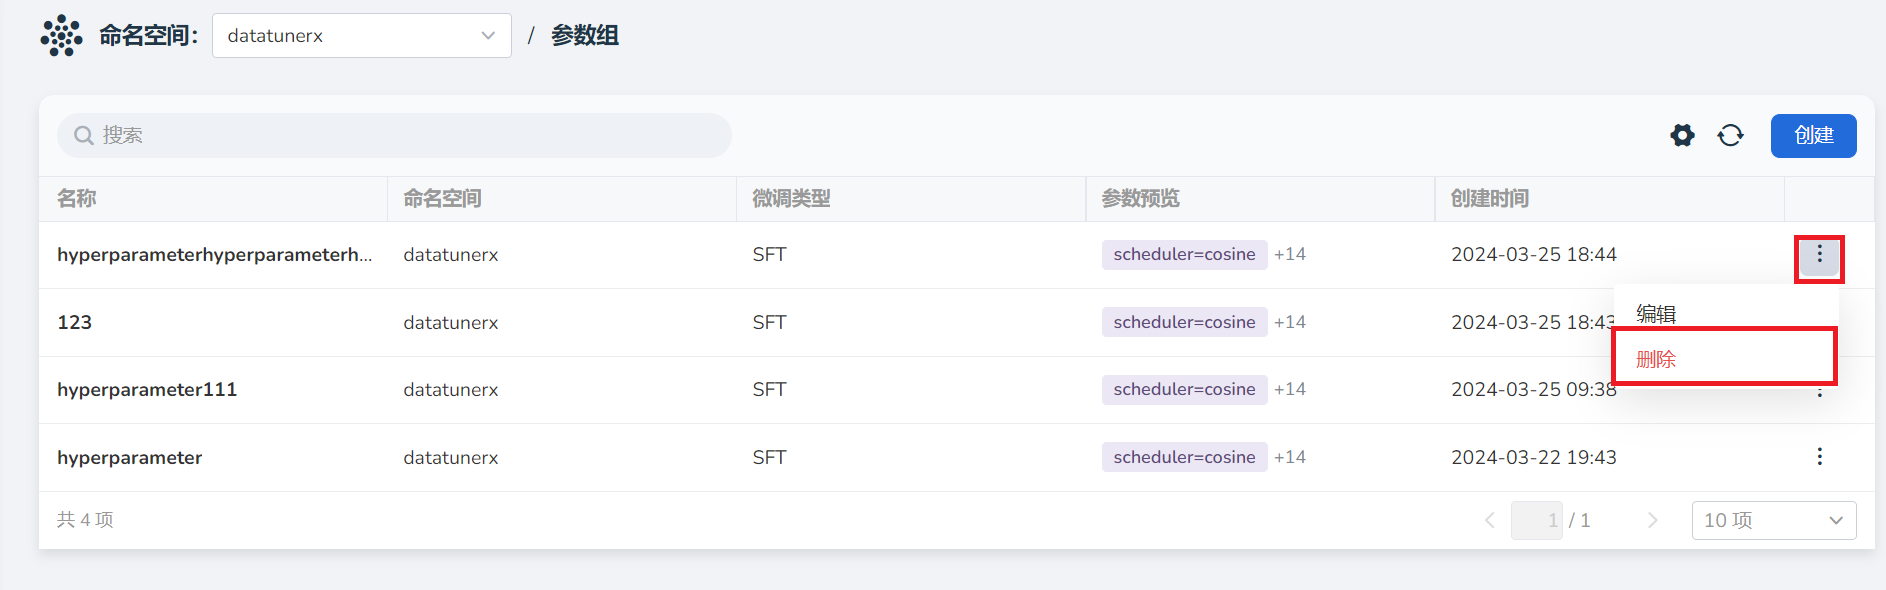Click the 2024-03-25 18:44 timestamp
Screen dimensions: 1886x590
(x=1534, y=255)
